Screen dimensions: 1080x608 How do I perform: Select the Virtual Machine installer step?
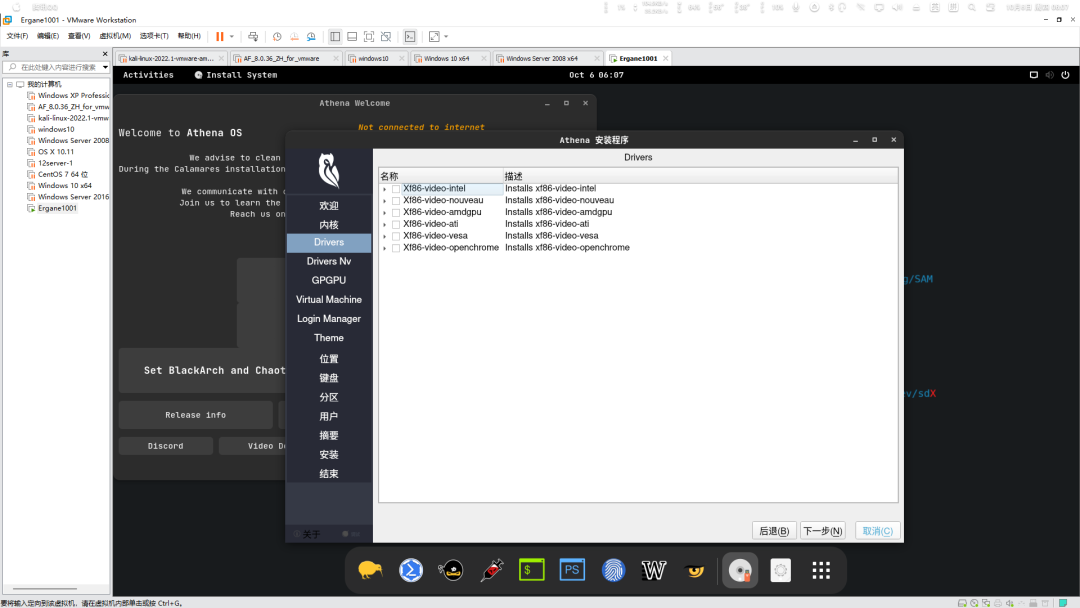(x=329, y=300)
